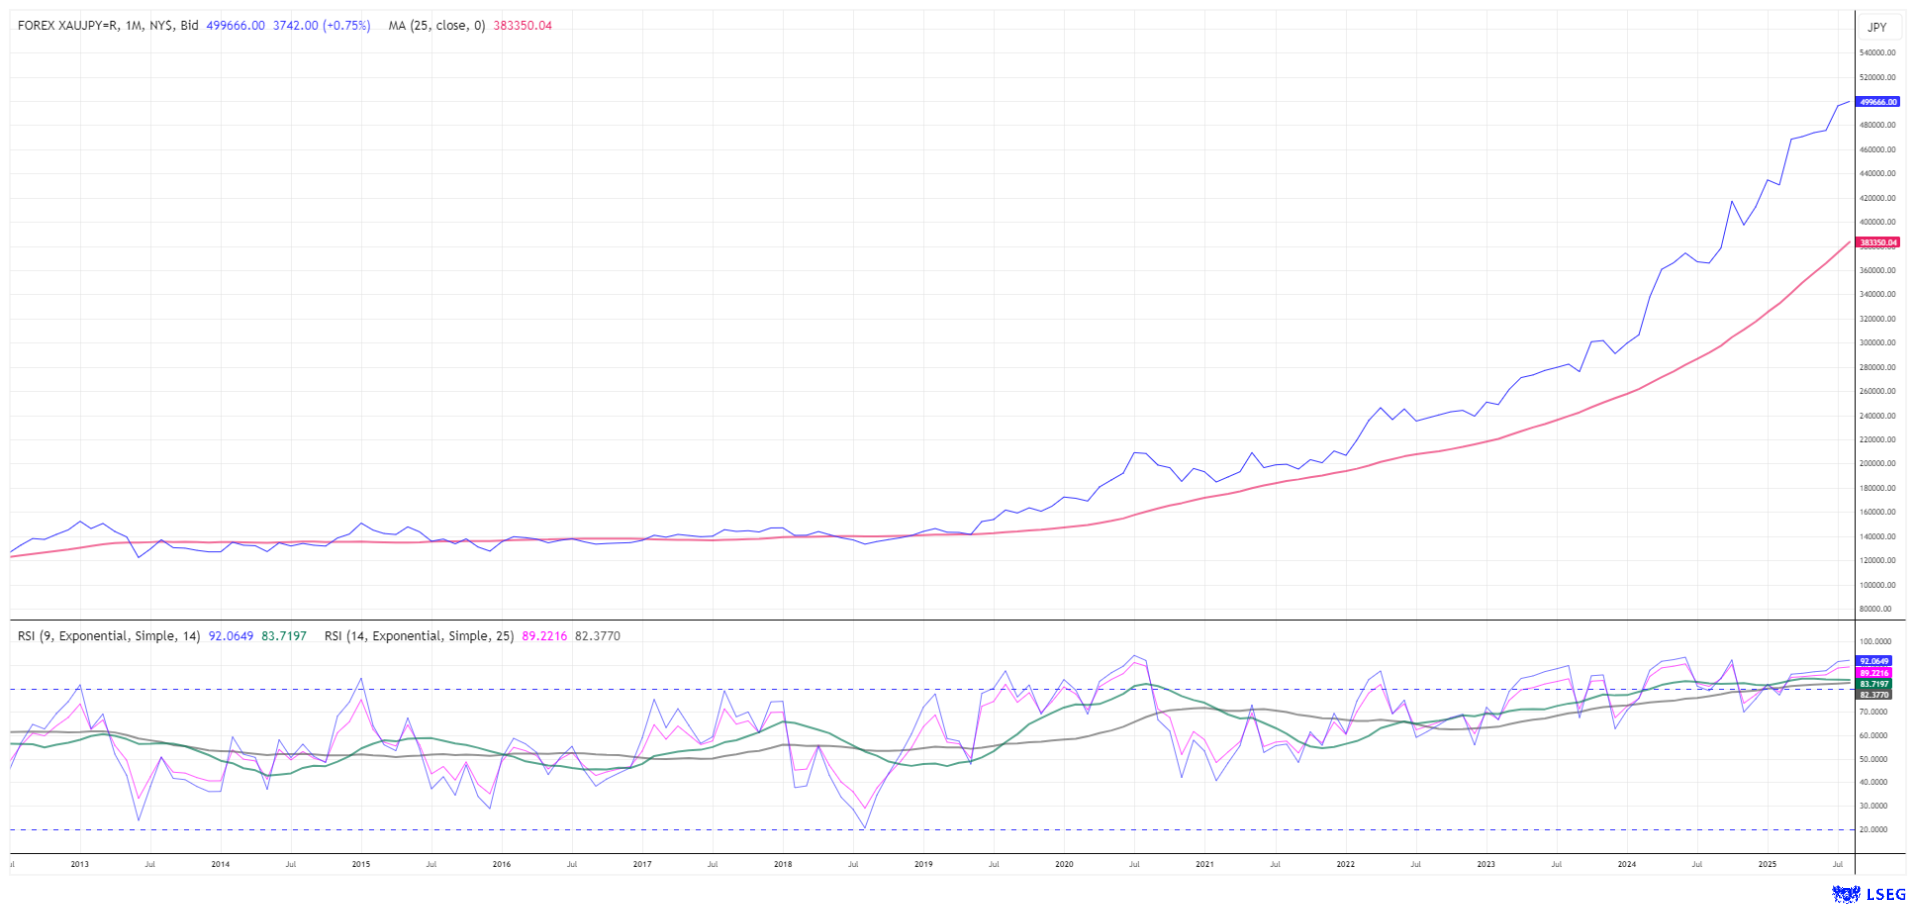Select the RSI (9, Exponential, Simple, 14) label
Screen dimensions: 1916x905
click(x=108, y=636)
